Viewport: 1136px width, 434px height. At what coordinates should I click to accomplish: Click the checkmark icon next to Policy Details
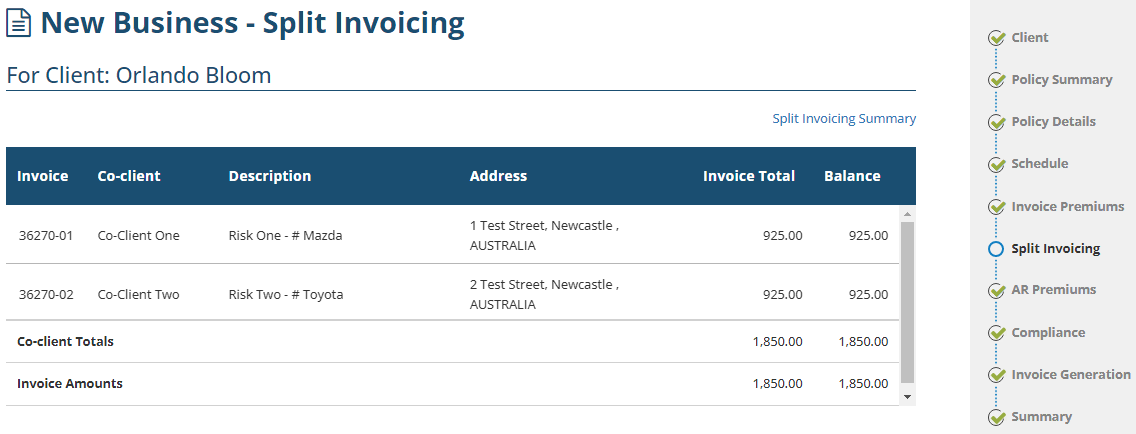pos(996,122)
